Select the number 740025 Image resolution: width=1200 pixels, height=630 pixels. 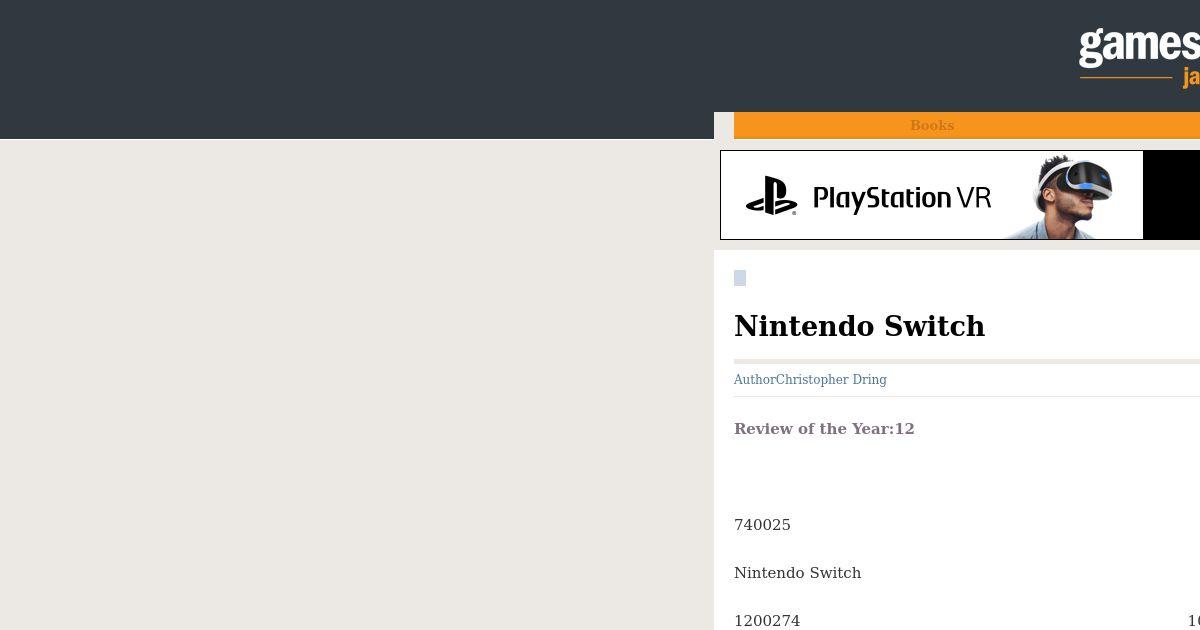762,525
